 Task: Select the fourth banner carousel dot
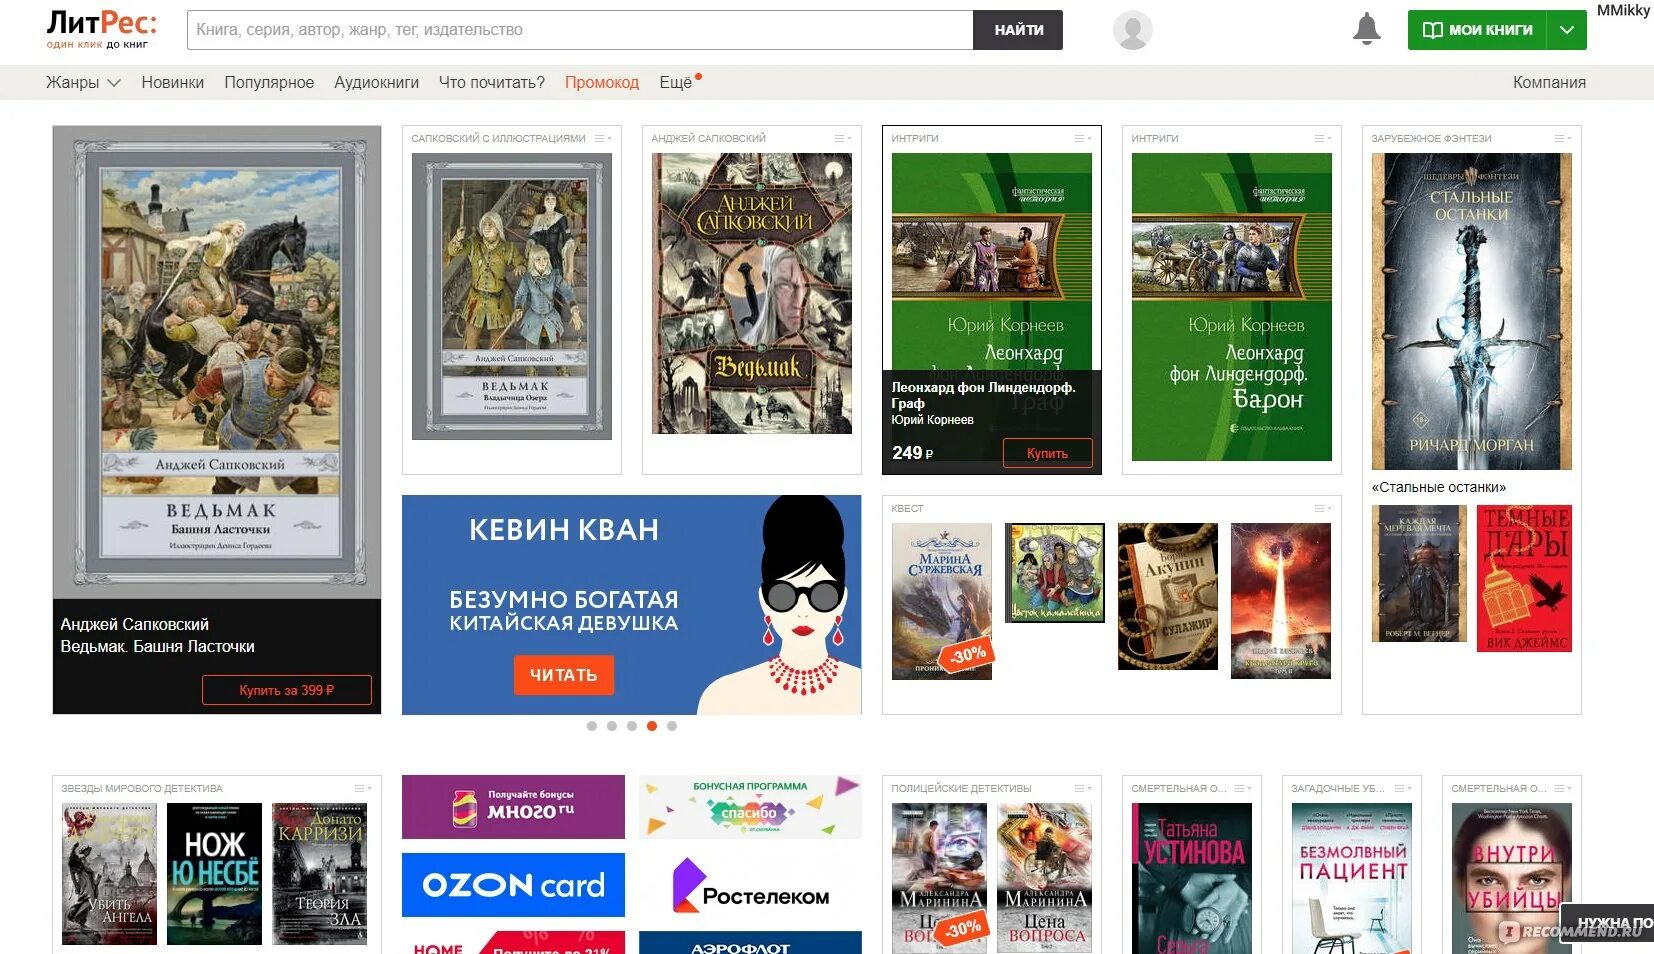coord(652,726)
